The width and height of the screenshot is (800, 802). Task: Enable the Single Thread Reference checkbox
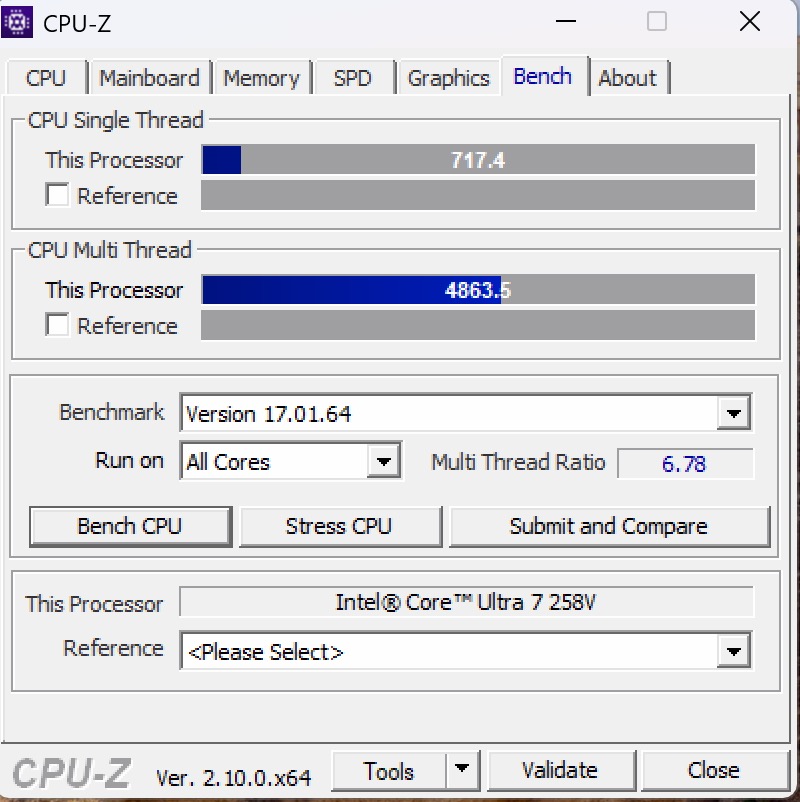(57, 195)
